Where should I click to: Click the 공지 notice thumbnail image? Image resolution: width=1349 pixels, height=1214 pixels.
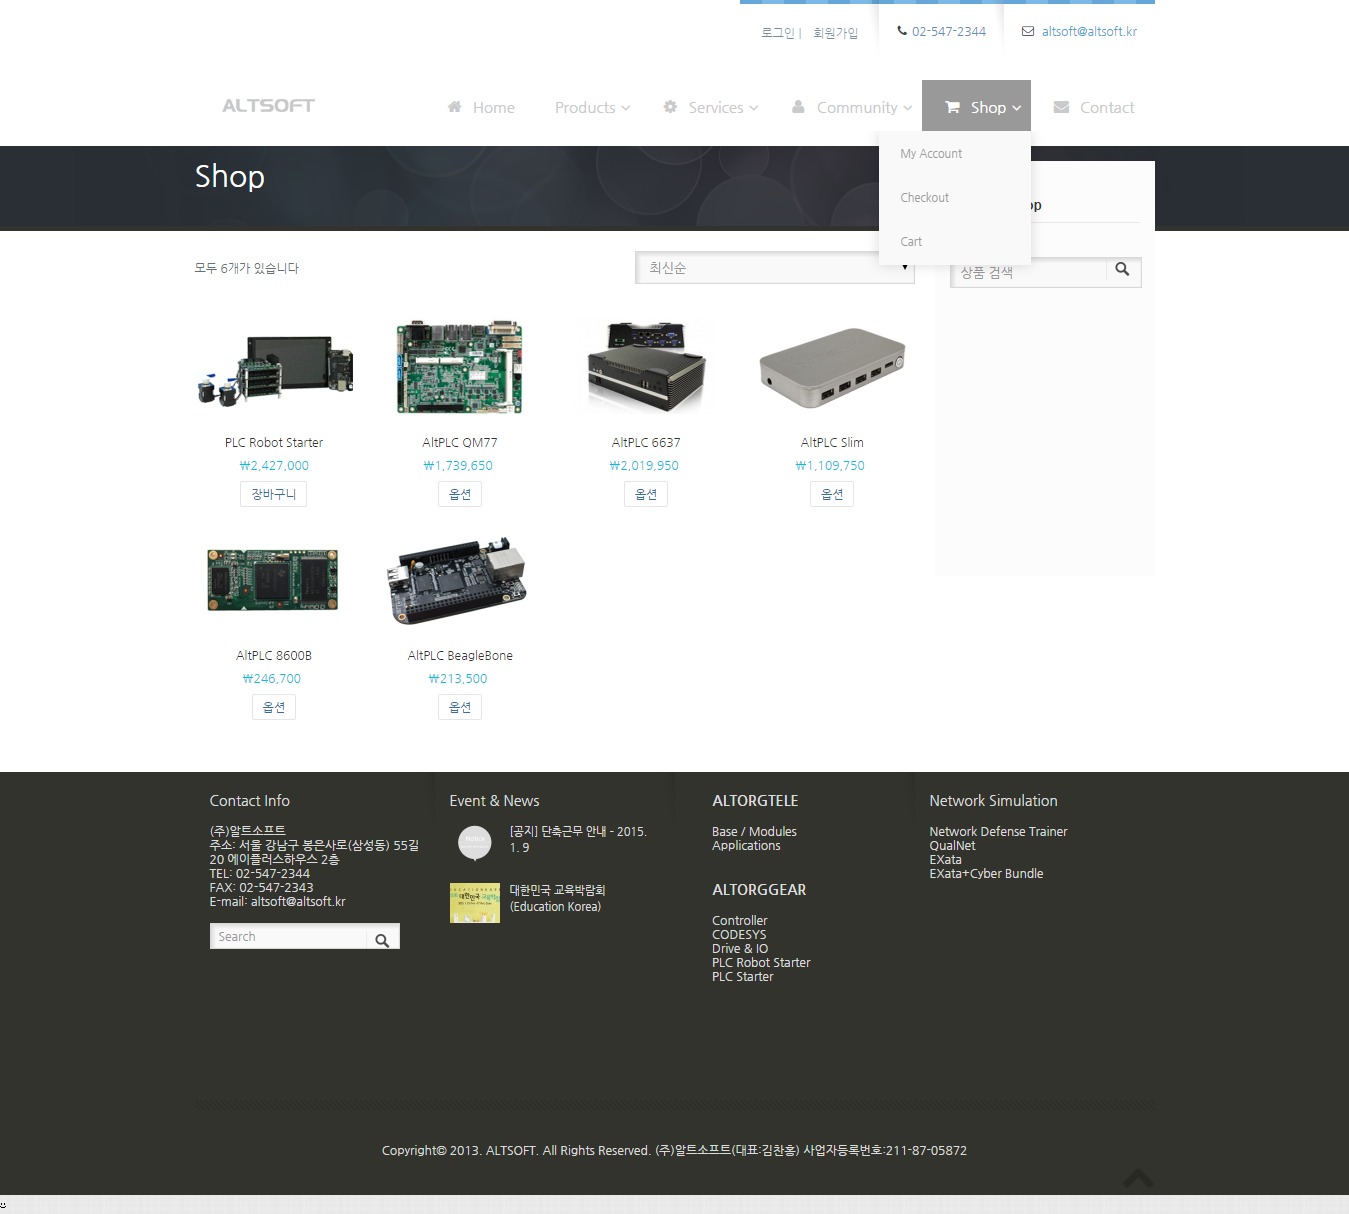474,843
